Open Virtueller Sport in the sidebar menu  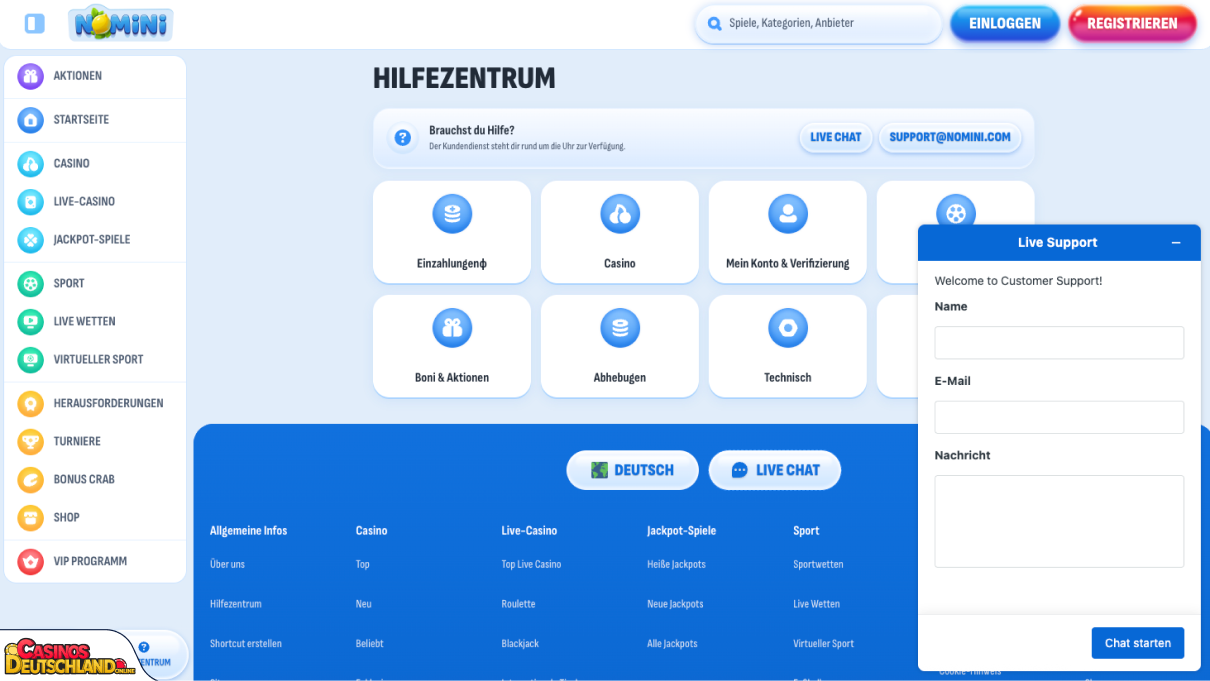(98, 360)
